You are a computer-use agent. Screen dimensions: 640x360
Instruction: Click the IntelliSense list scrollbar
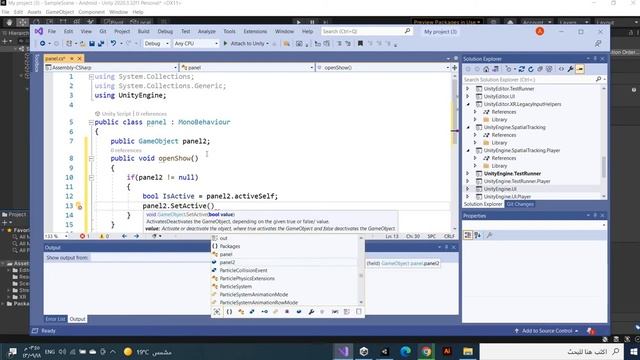click(x=361, y=270)
